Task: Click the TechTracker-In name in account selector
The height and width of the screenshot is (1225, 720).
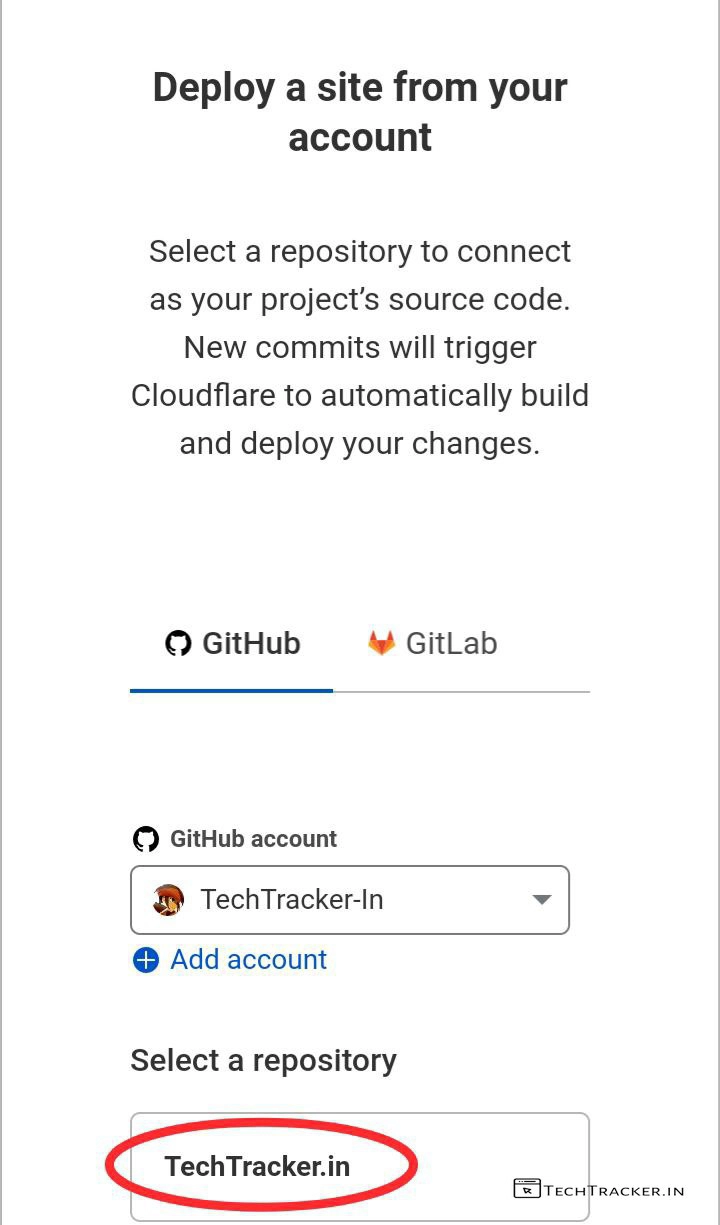Action: point(291,900)
